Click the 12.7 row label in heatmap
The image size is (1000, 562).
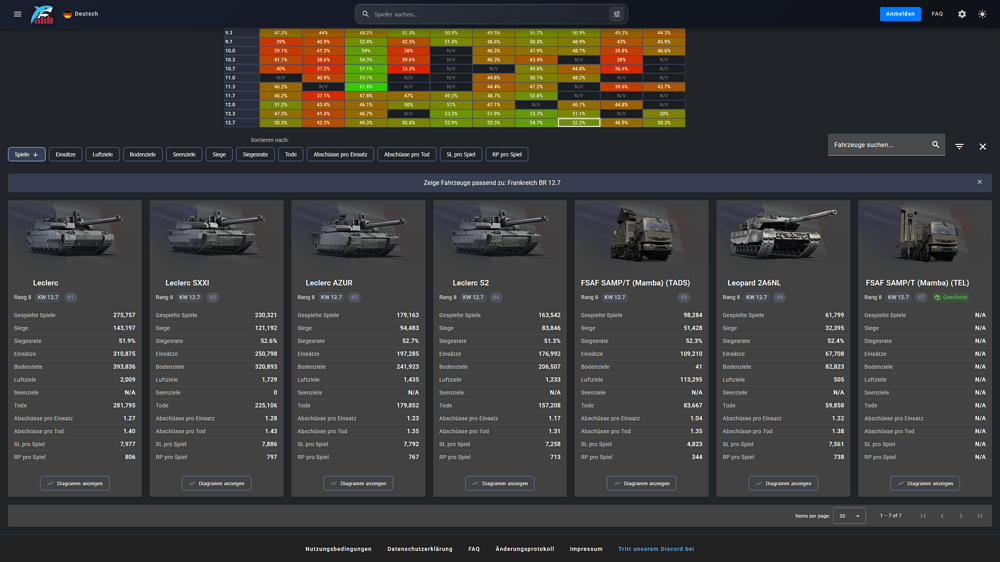tap(230, 122)
